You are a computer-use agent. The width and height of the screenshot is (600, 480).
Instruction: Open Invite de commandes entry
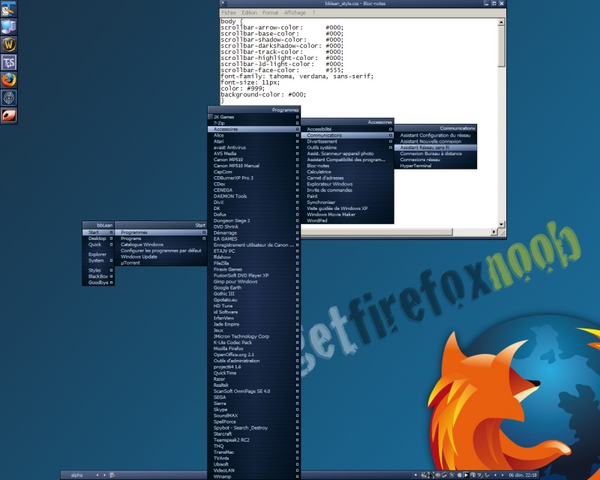347,190
